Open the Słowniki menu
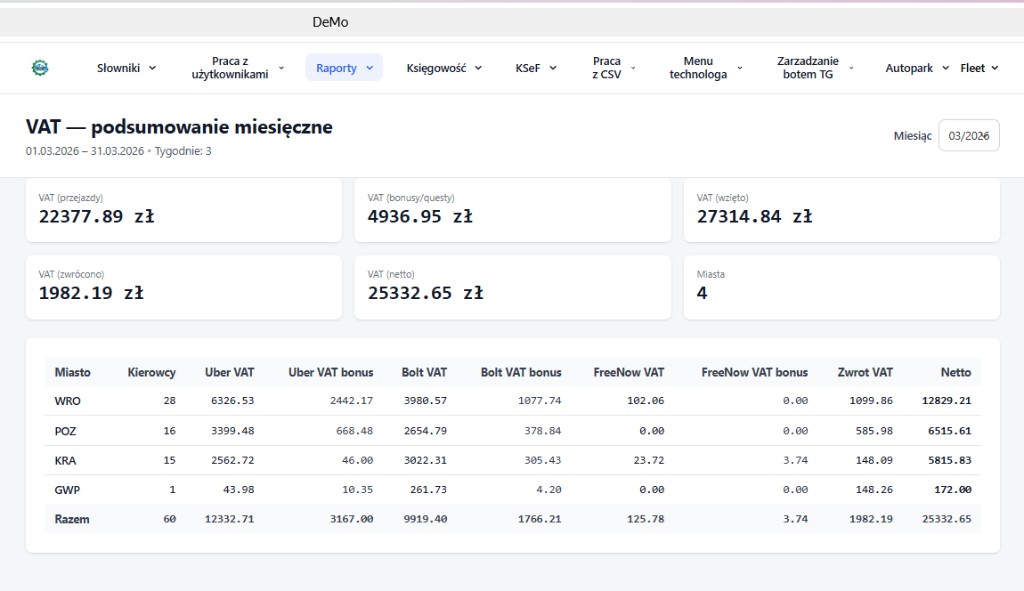1024x591 pixels. point(127,68)
